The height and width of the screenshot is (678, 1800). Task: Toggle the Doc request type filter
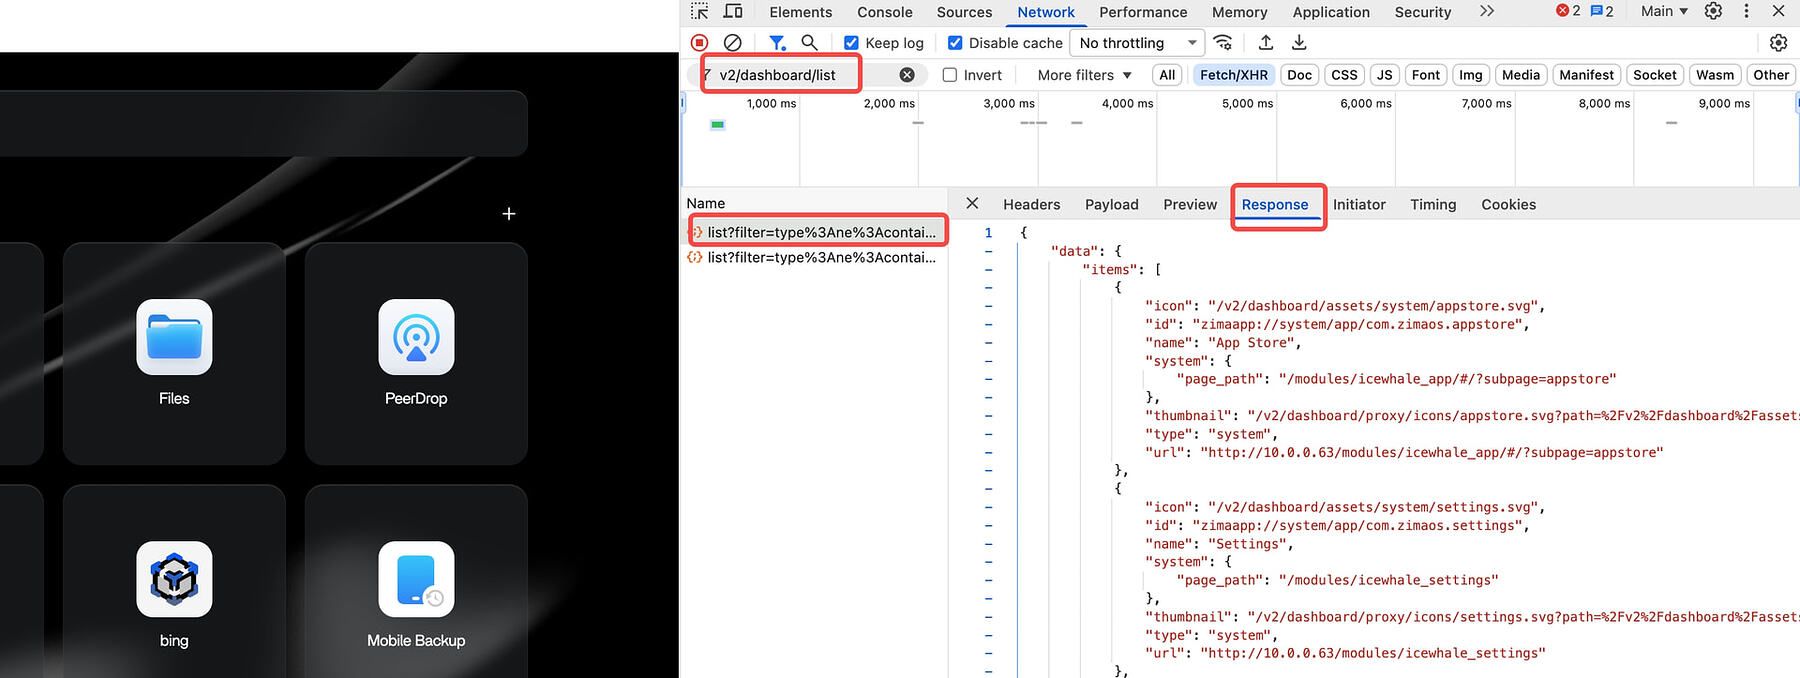click(1300, 75)
